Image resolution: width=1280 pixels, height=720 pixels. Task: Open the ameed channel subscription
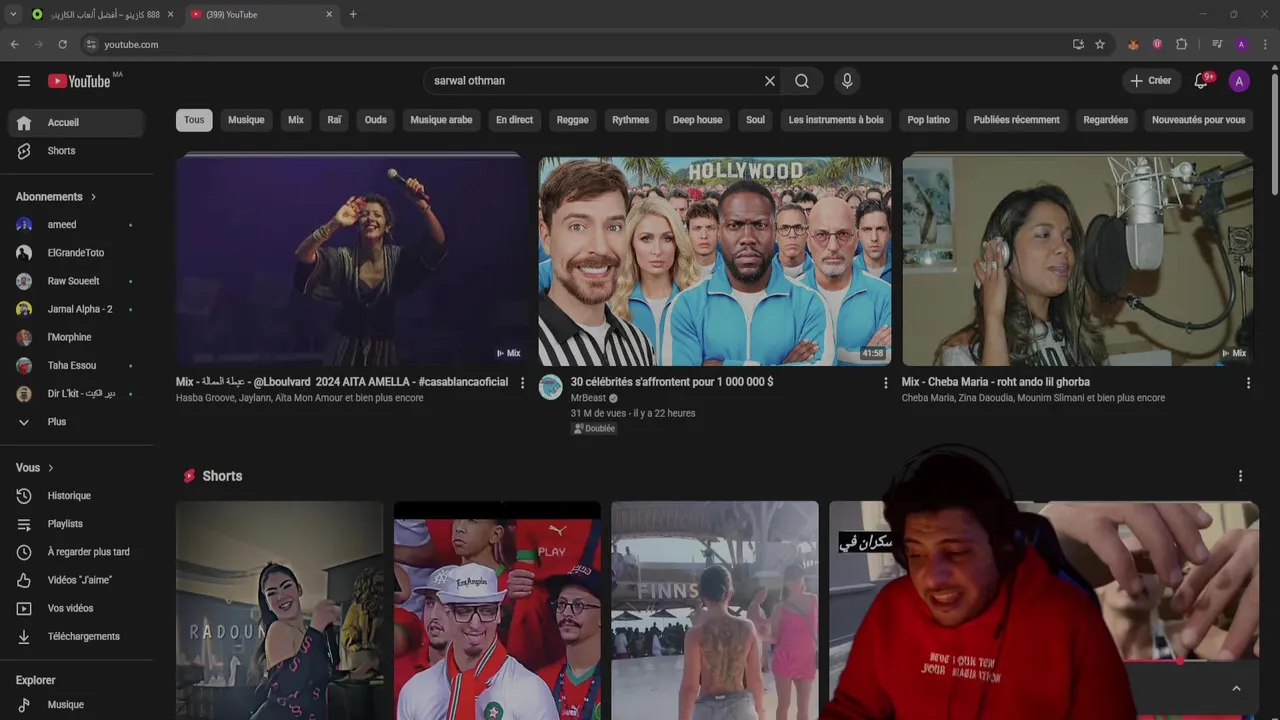coord(77,225)
